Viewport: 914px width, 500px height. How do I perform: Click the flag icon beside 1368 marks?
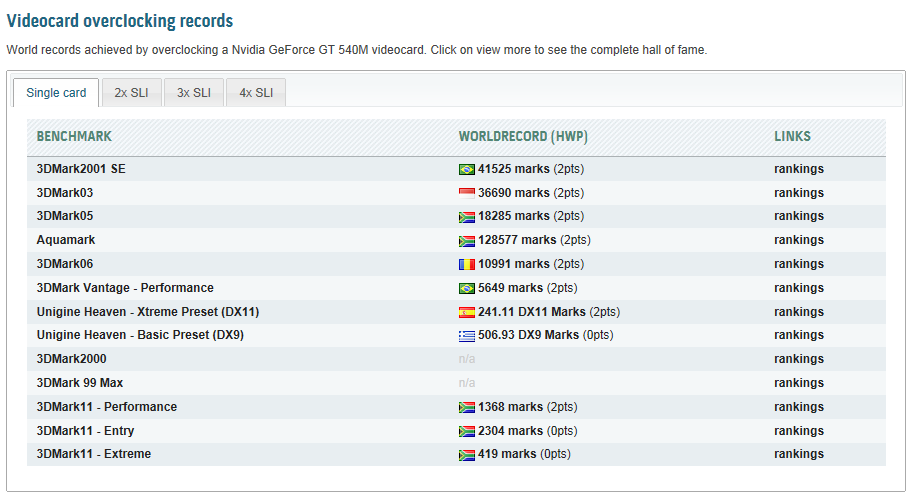pos(466,407)
